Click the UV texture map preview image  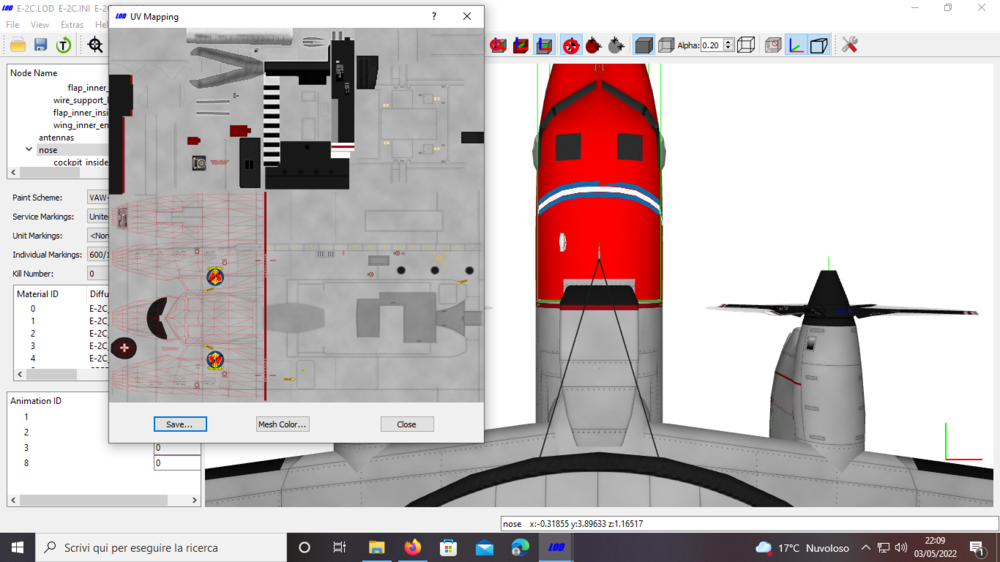297,215
